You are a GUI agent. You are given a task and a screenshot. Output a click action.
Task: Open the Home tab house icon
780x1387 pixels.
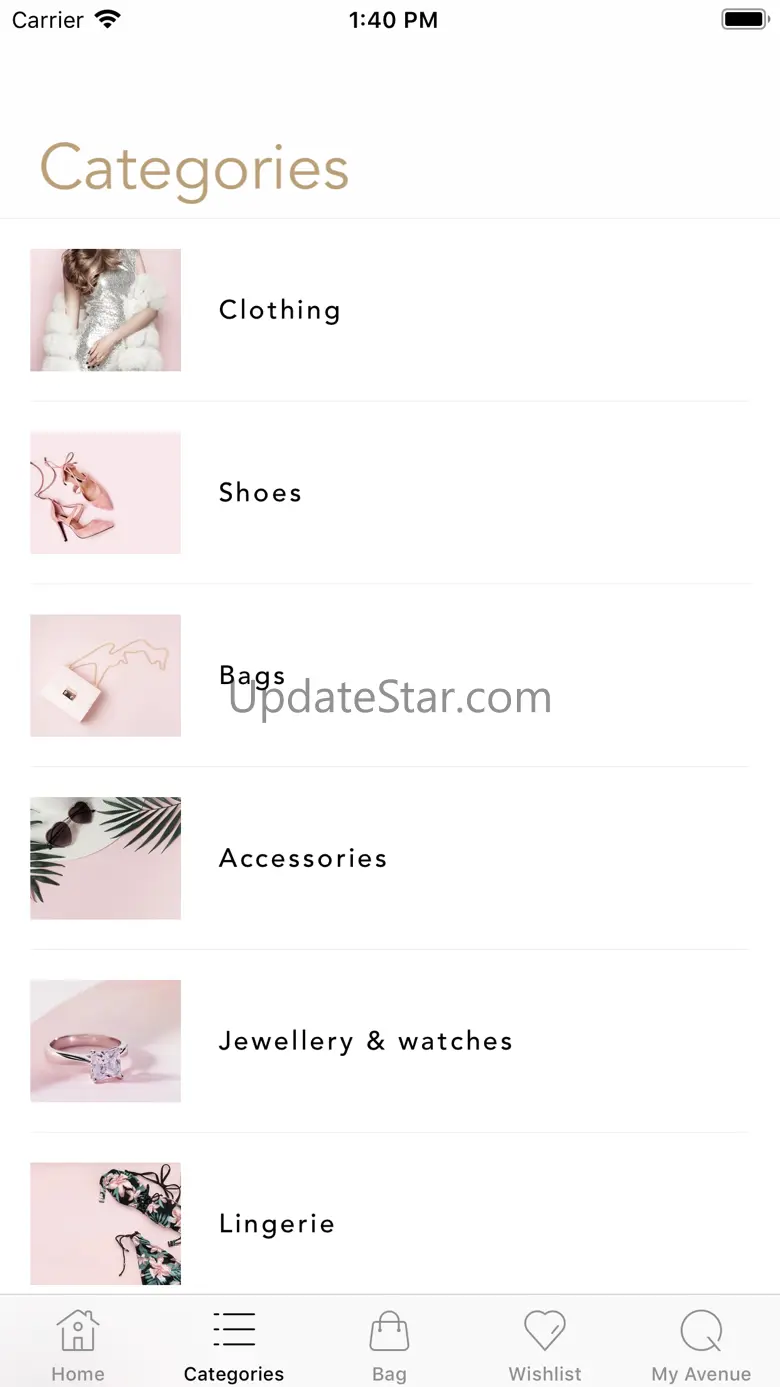78,1331
